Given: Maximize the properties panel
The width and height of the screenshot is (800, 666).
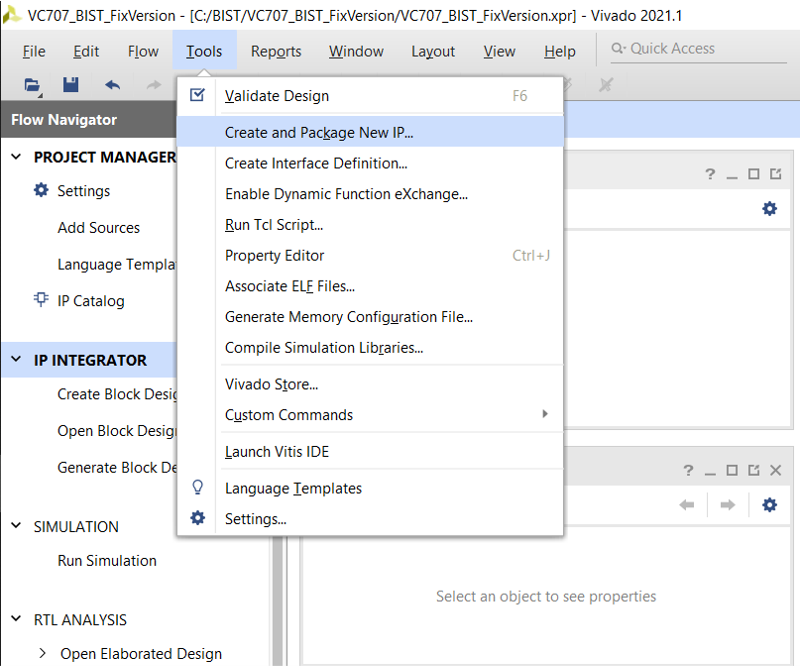Looking at the screenshot, I should point(732,470).
